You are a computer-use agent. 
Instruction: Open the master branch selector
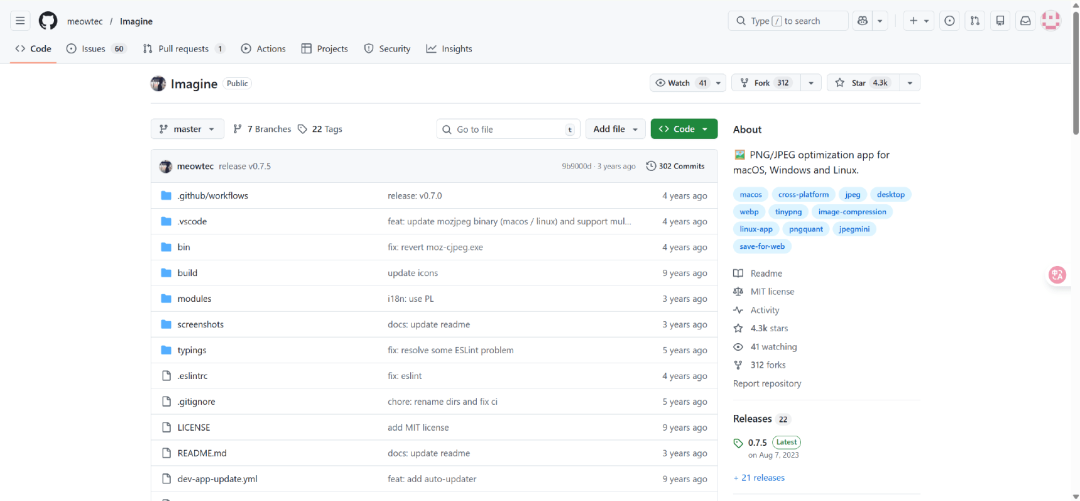[x=186, y=129]
